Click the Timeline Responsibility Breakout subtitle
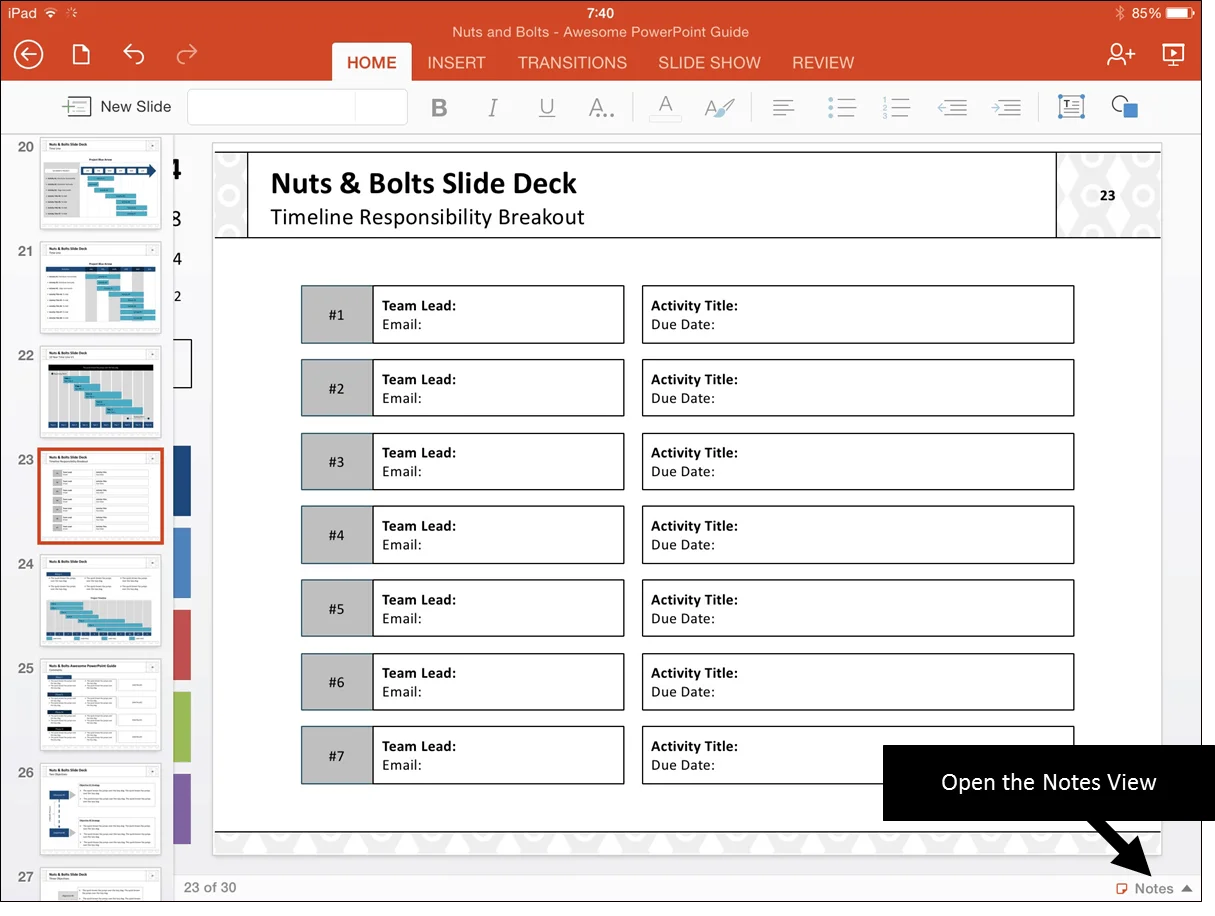Viewport: 1215px width, 916px height. pos(427,217)
